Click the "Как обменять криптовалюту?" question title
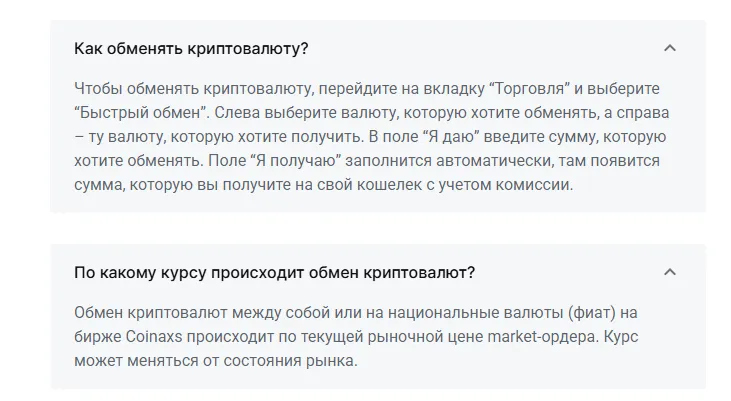The width and height of the screenshot is (731, 401). 191,48
